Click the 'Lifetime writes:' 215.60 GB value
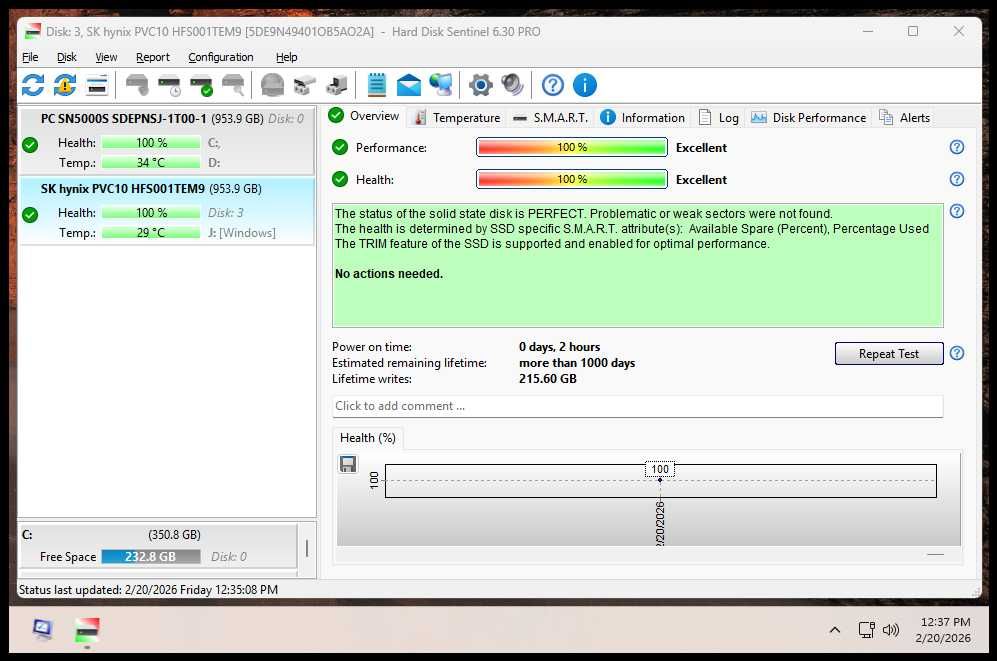 point(547,379)
